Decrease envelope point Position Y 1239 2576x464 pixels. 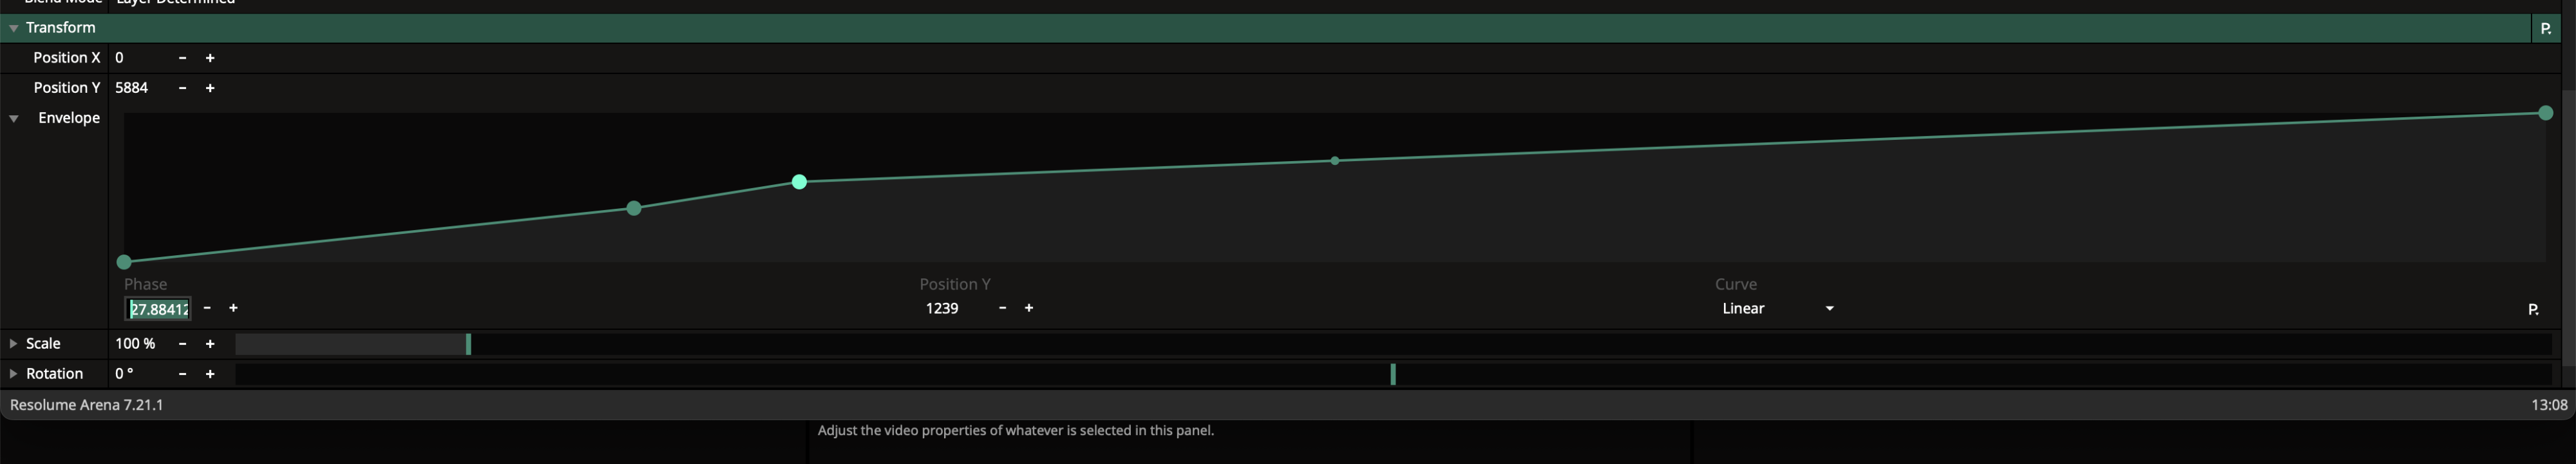1002,308
